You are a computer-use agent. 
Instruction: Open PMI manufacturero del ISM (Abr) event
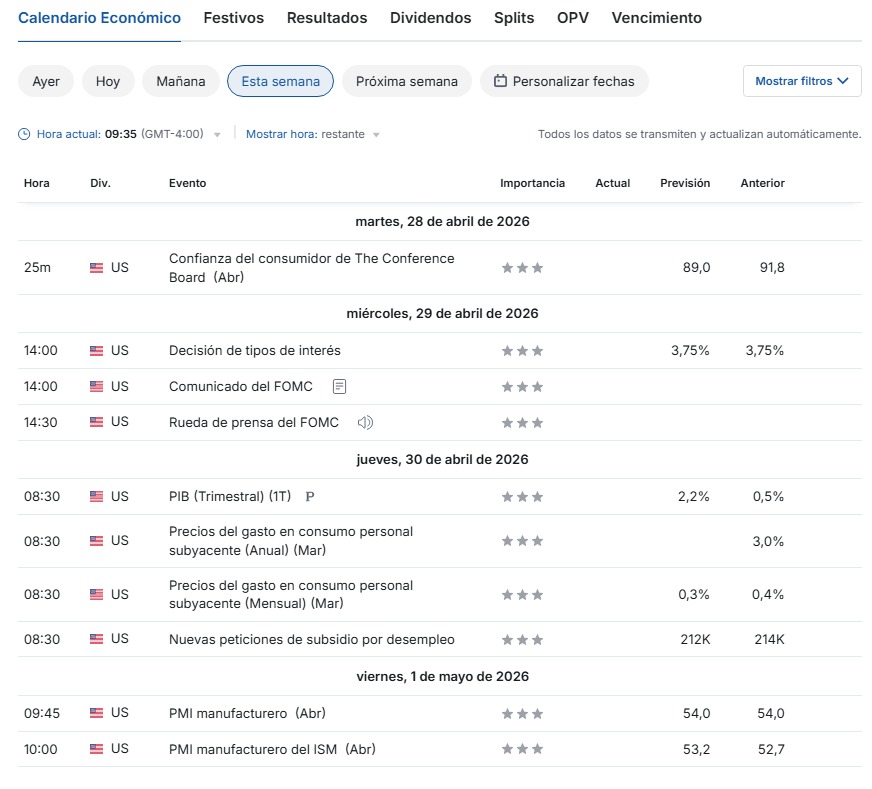pyautogui.click(x=272, y=749)
